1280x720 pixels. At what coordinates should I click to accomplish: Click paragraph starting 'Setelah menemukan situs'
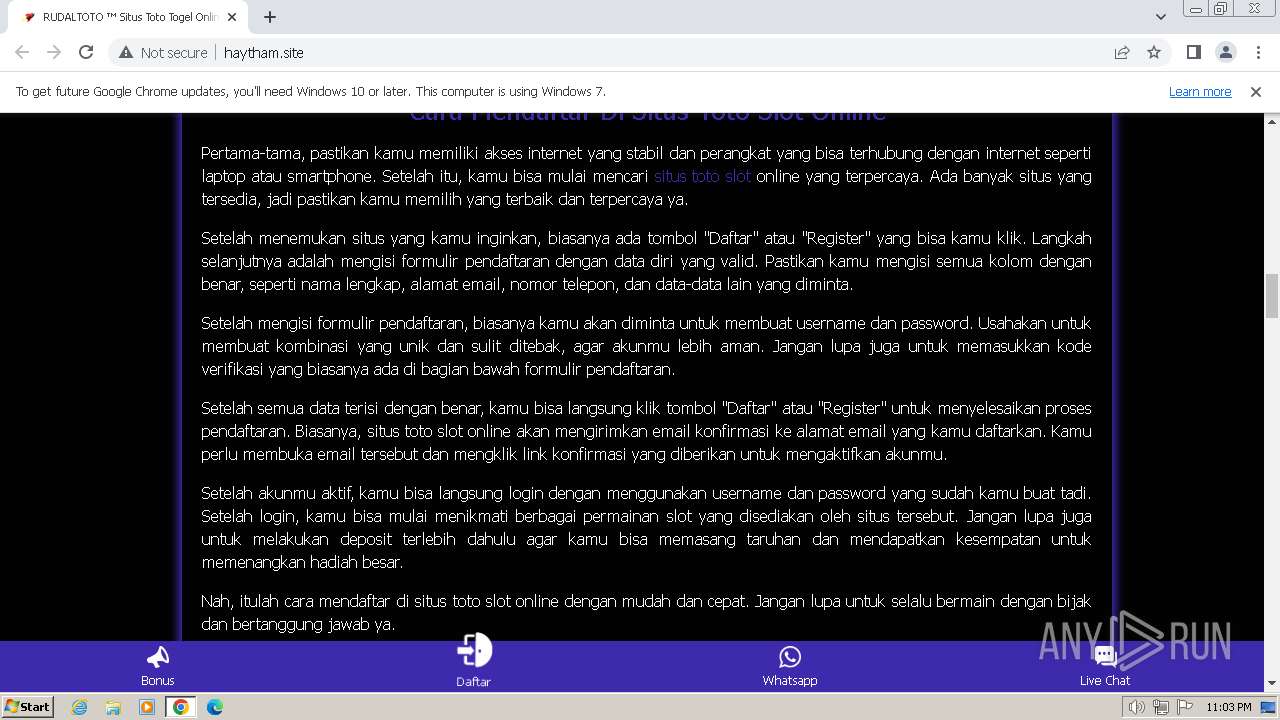point(646,261)
